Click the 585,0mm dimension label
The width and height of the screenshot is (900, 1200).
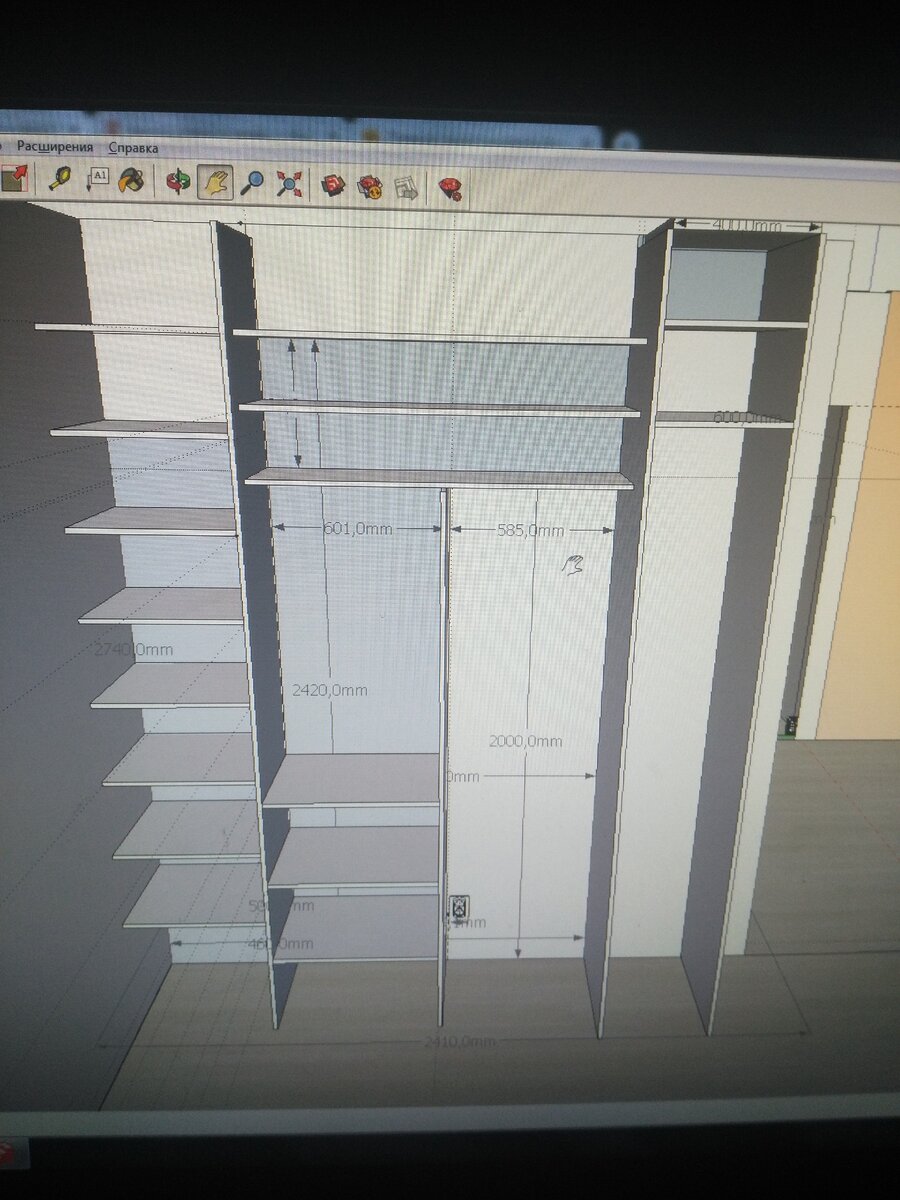point(530,531)
